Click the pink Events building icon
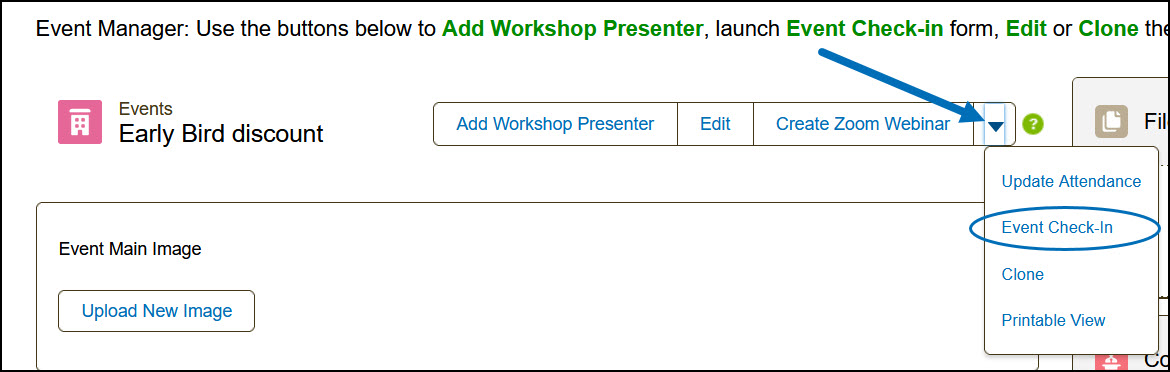 coord(80,122)
